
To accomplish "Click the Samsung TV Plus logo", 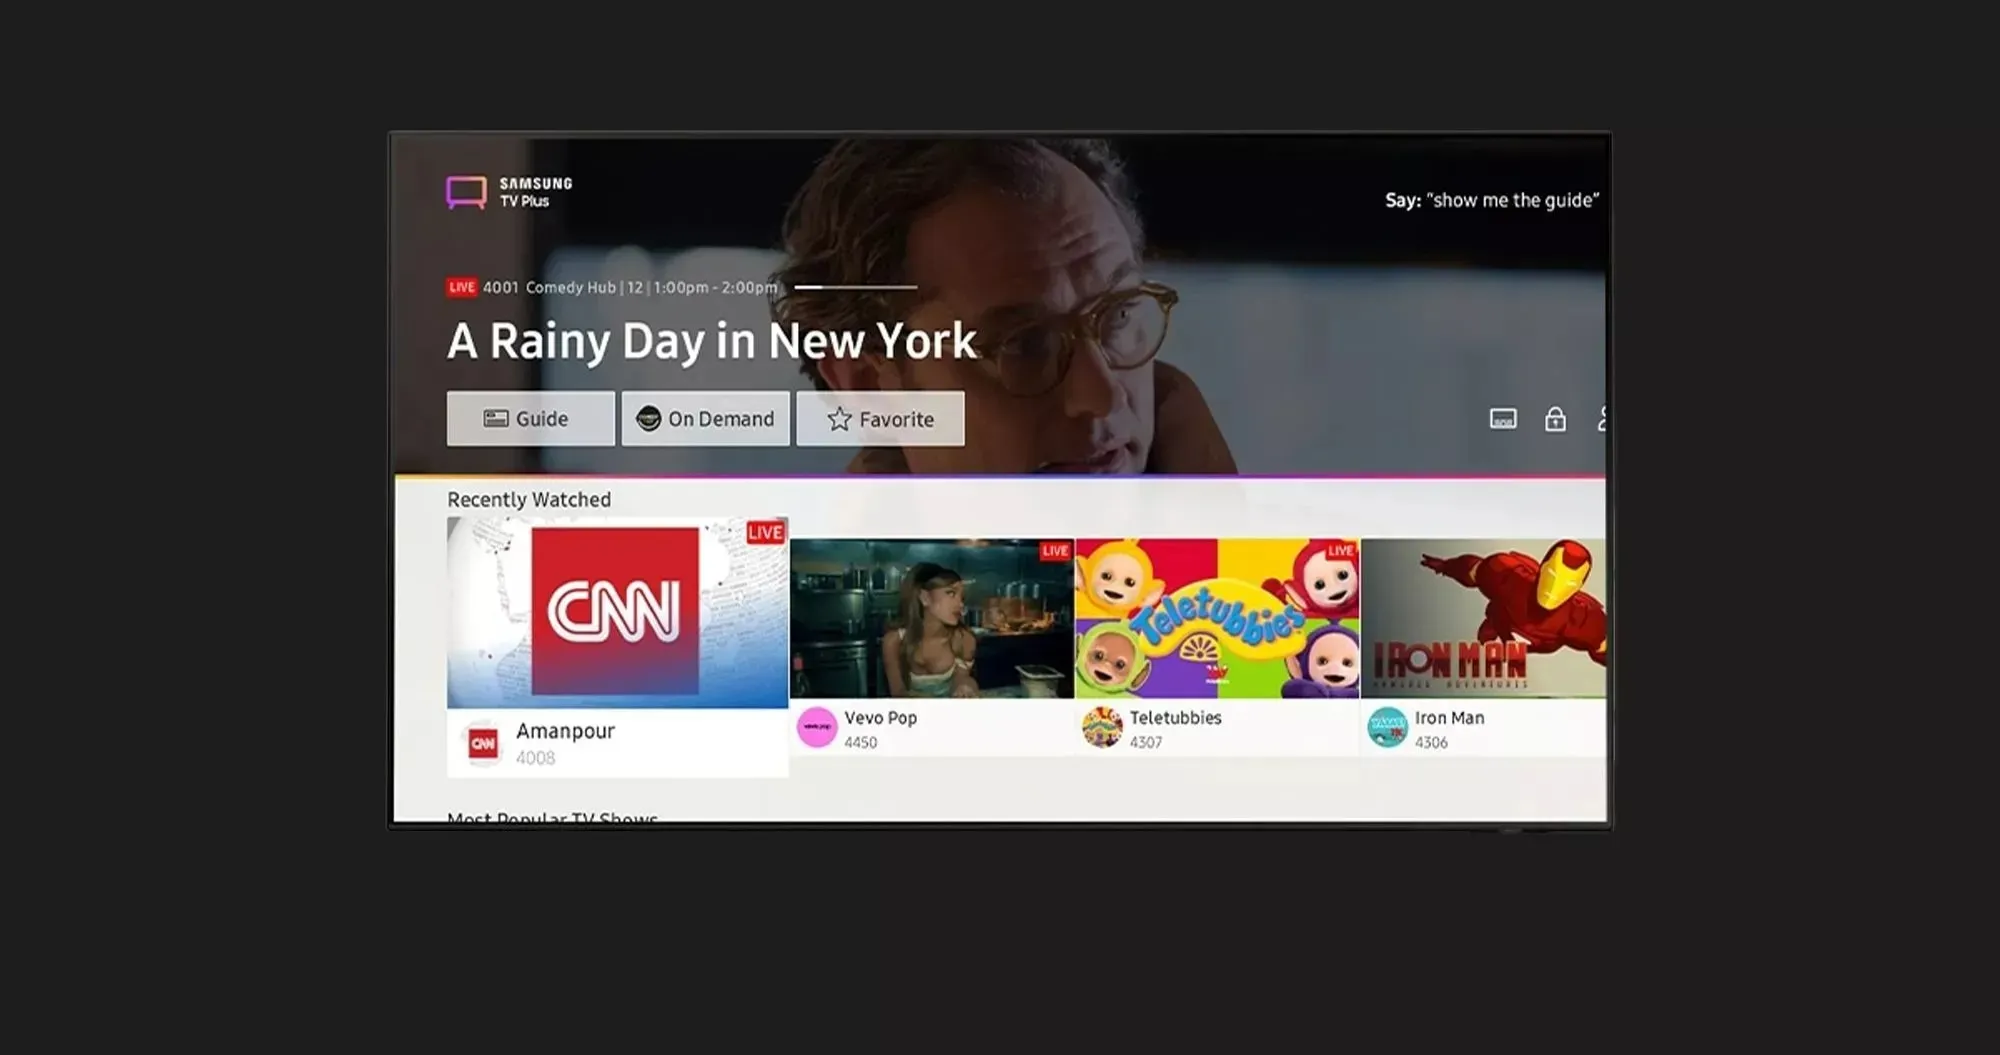I will pyautogui.click(x=509, y=191).
